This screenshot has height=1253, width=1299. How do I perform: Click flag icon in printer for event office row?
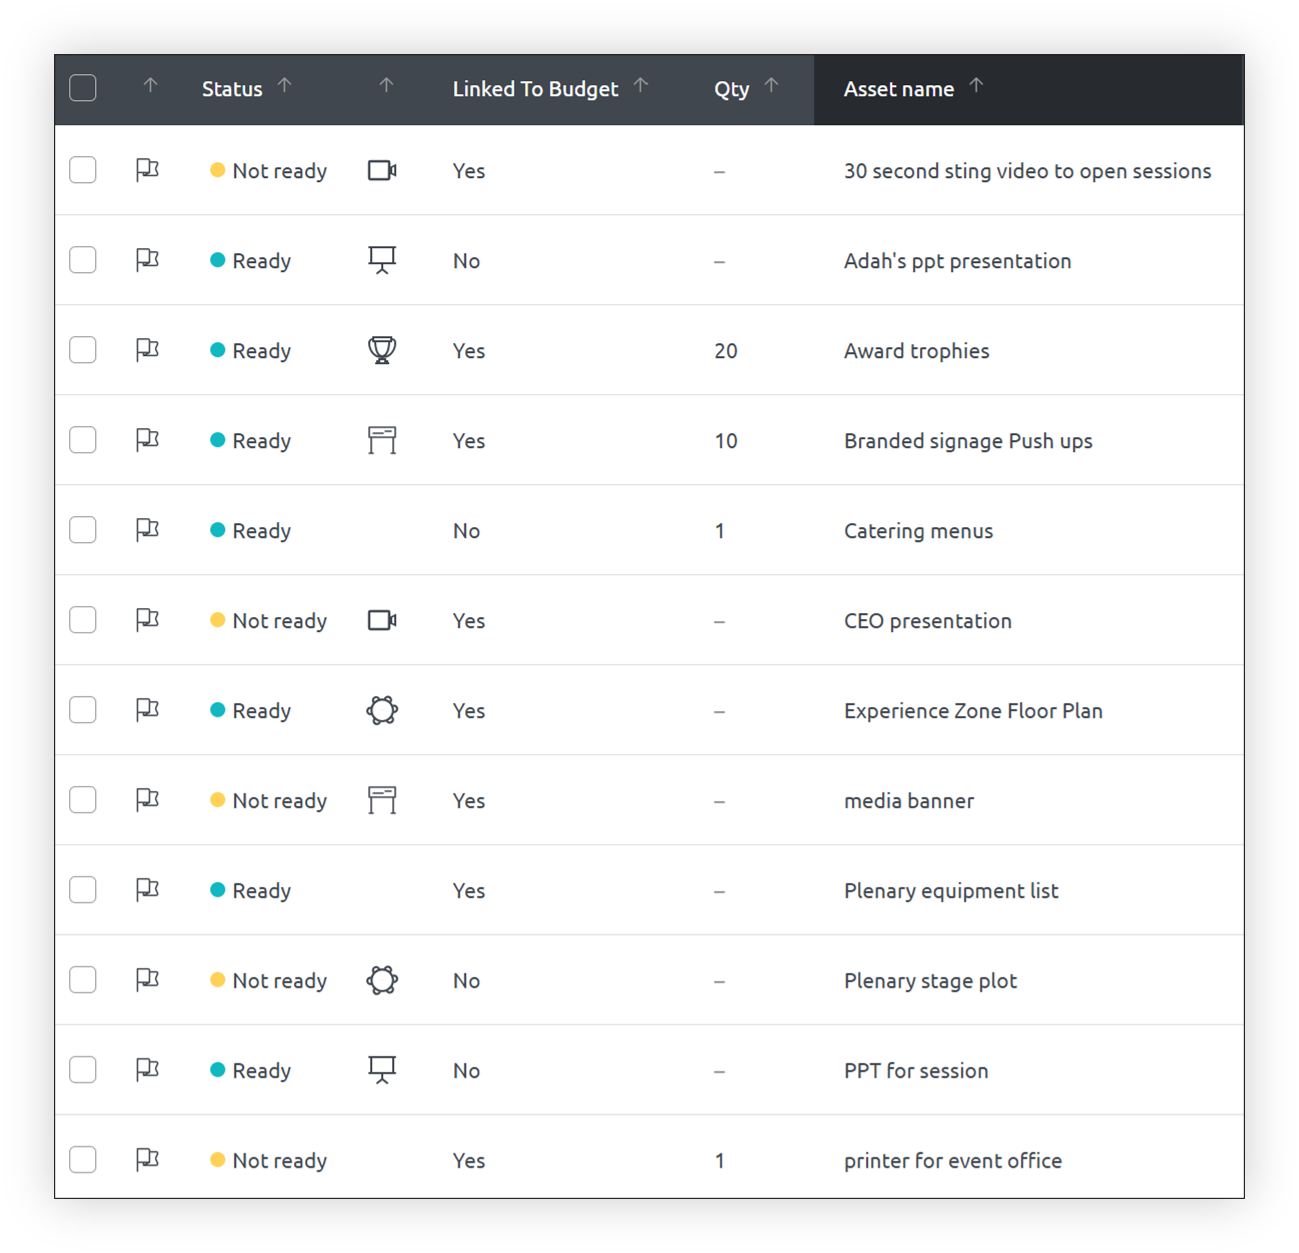pos(147,1160)
